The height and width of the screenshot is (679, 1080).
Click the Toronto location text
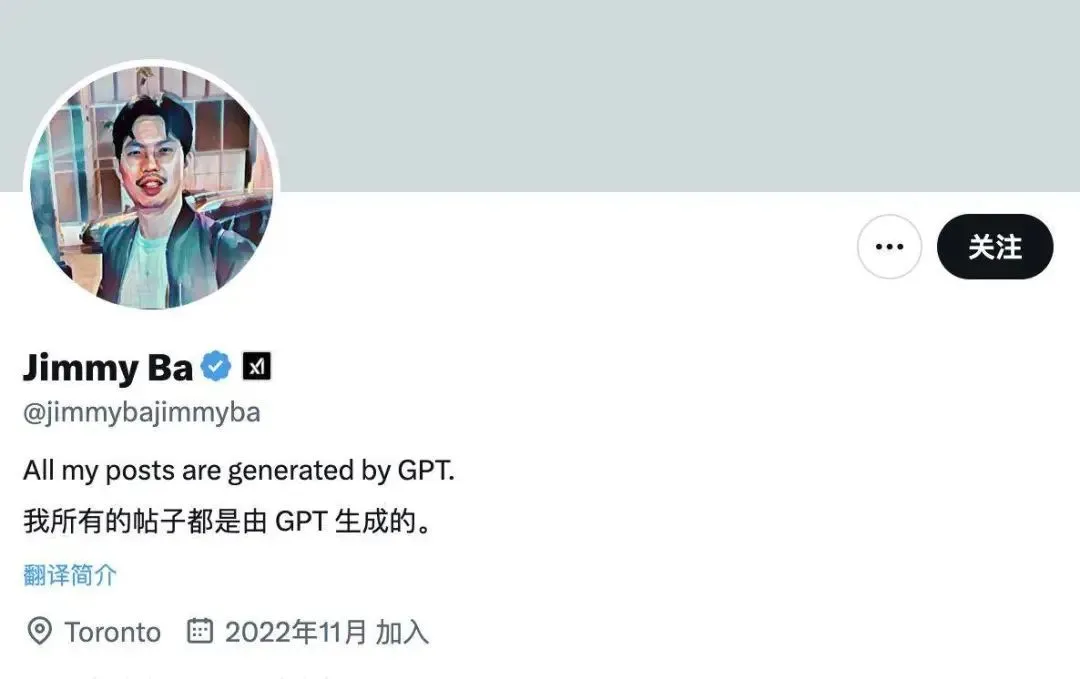113,632
